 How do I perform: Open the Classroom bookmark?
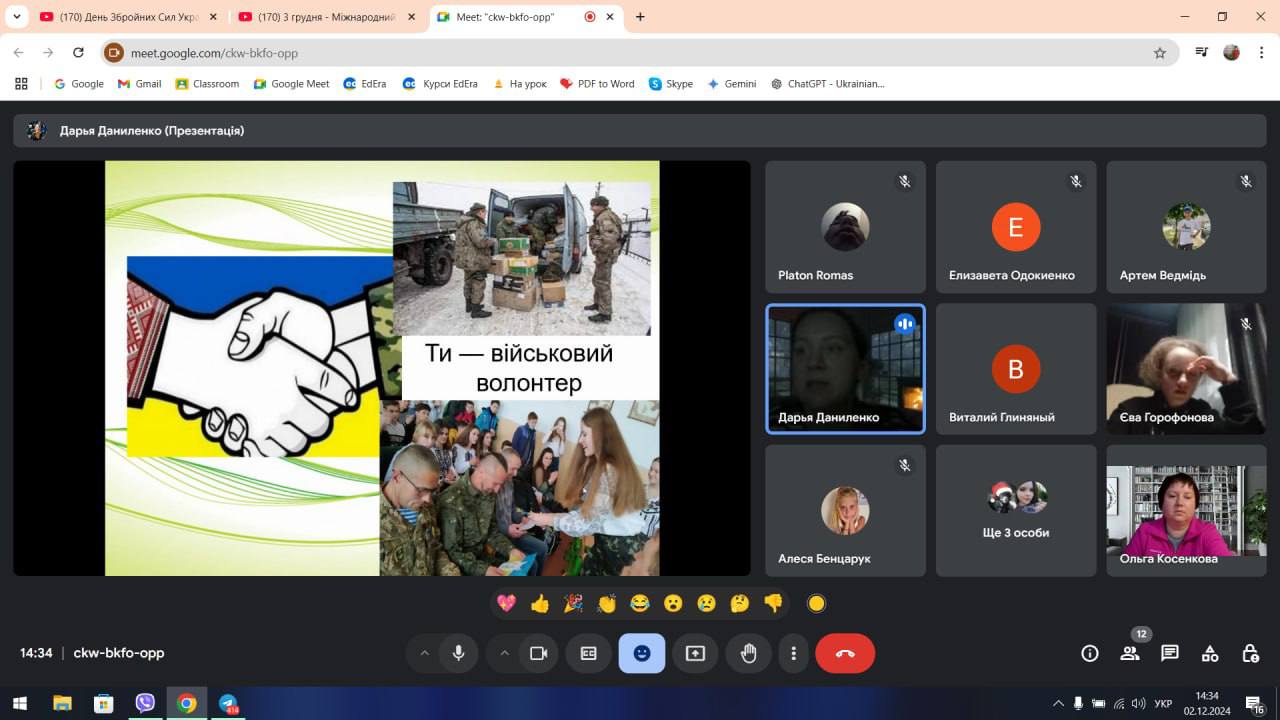pos(207,84)
